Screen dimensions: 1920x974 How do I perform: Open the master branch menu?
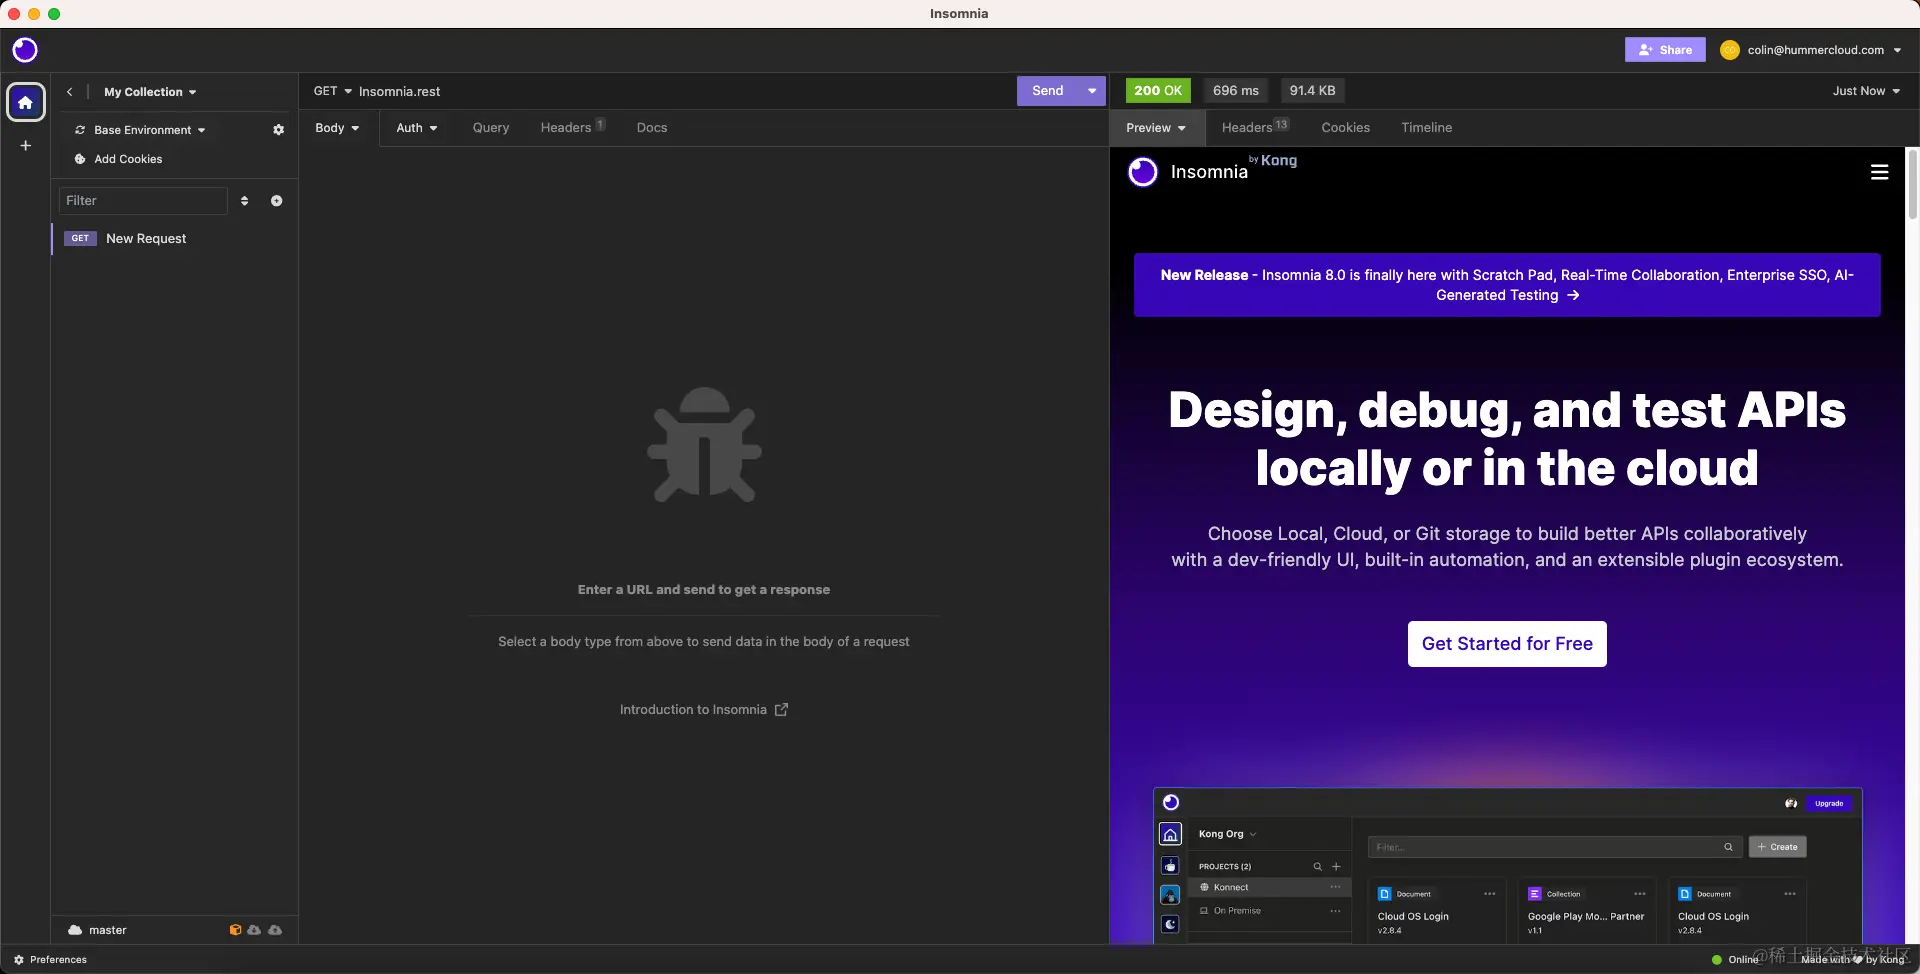[98, 930]
